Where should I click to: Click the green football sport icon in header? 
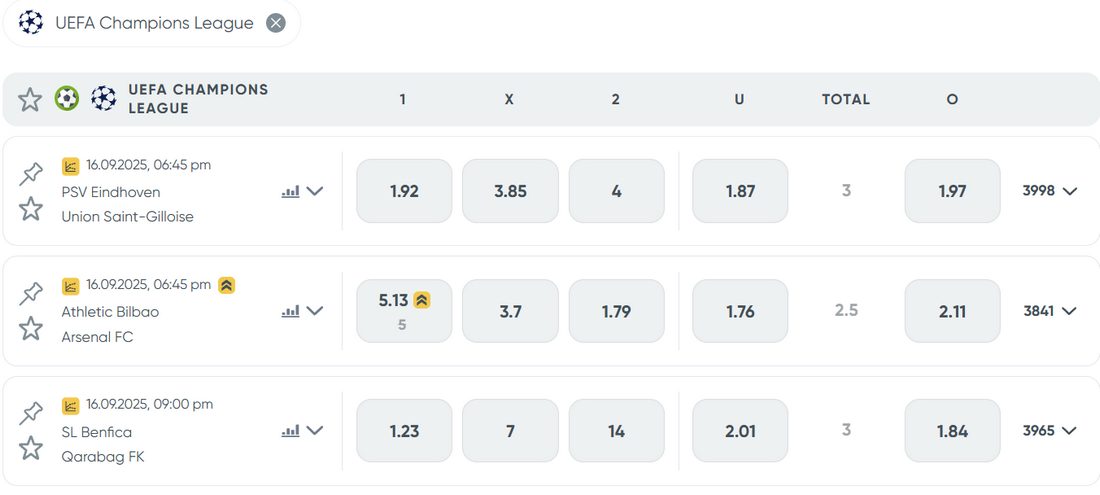tap(67, 99)
